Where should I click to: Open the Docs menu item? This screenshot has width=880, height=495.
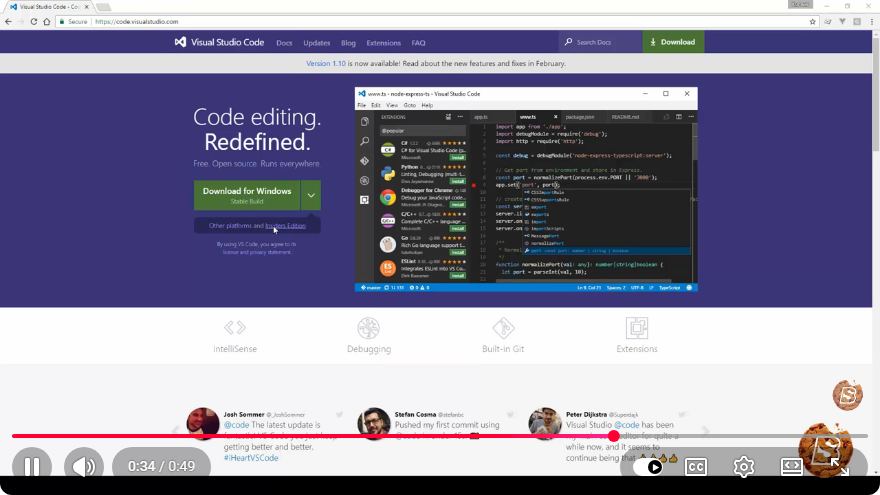point(284,43)
